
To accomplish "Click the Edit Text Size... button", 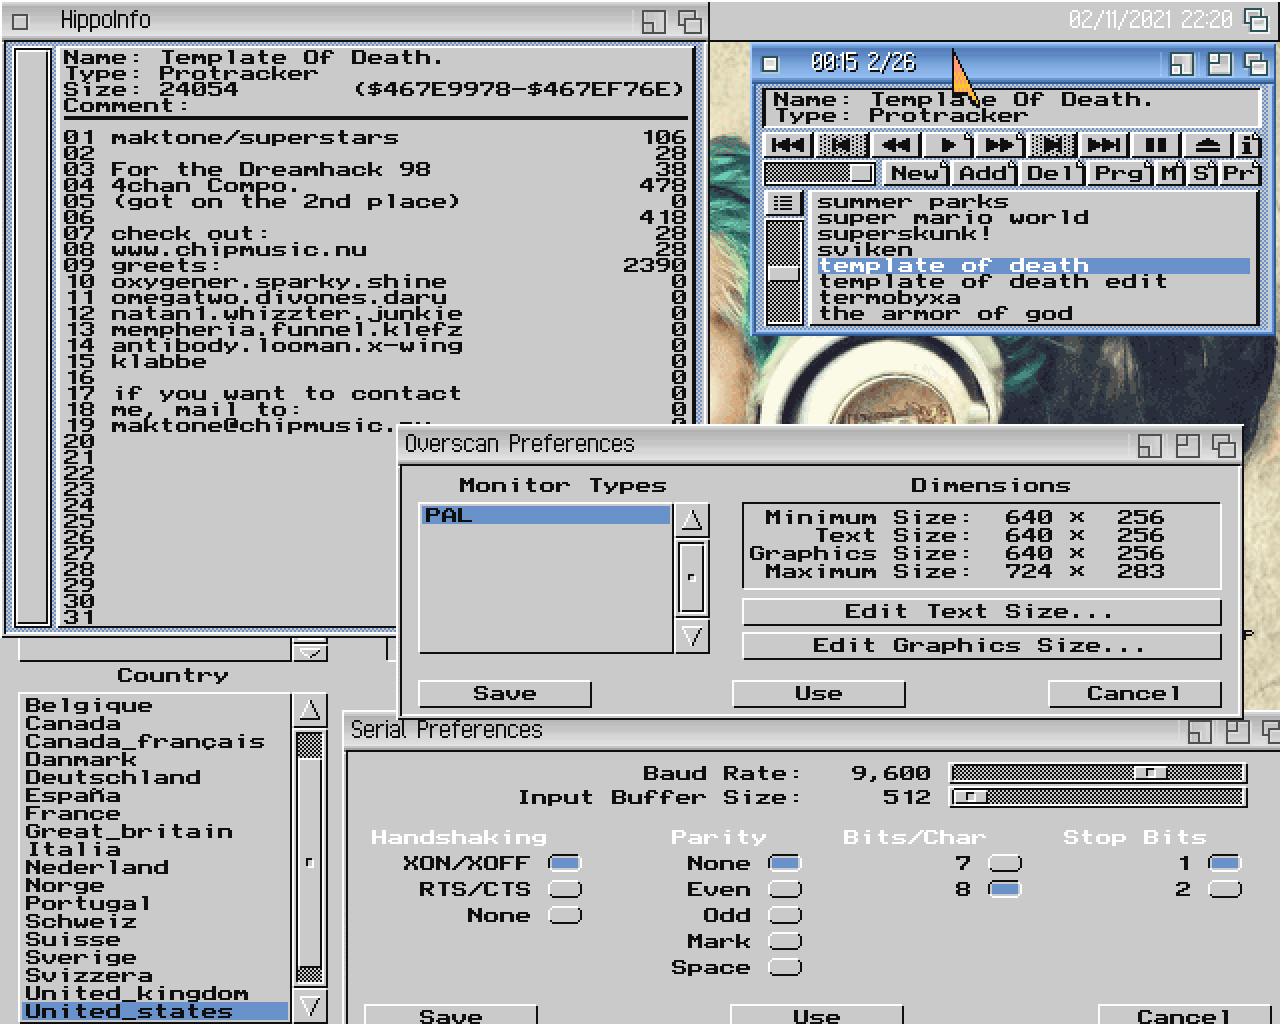I will (981, 612).
